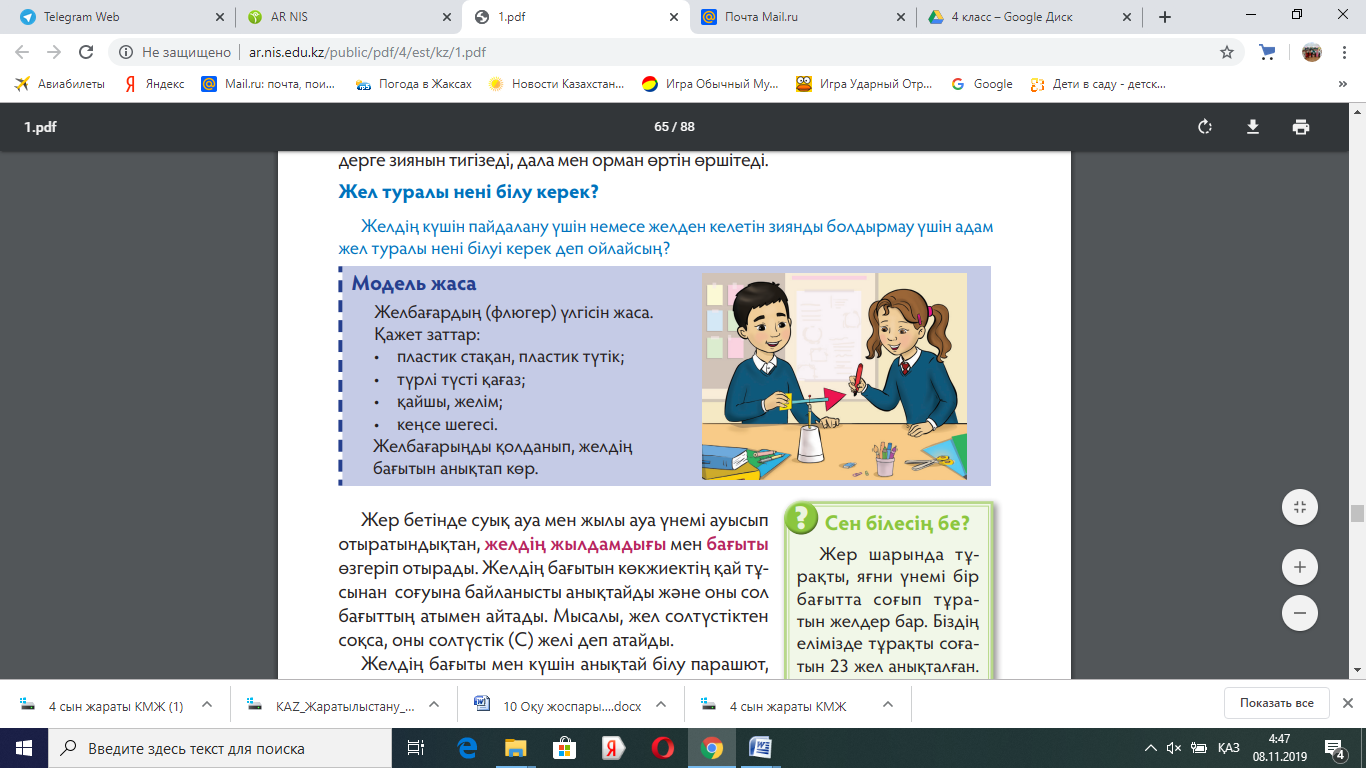1366x768 pixels.
Task: Expand options for 4 сын жараты КМЖ download
Action: point(888,704)
